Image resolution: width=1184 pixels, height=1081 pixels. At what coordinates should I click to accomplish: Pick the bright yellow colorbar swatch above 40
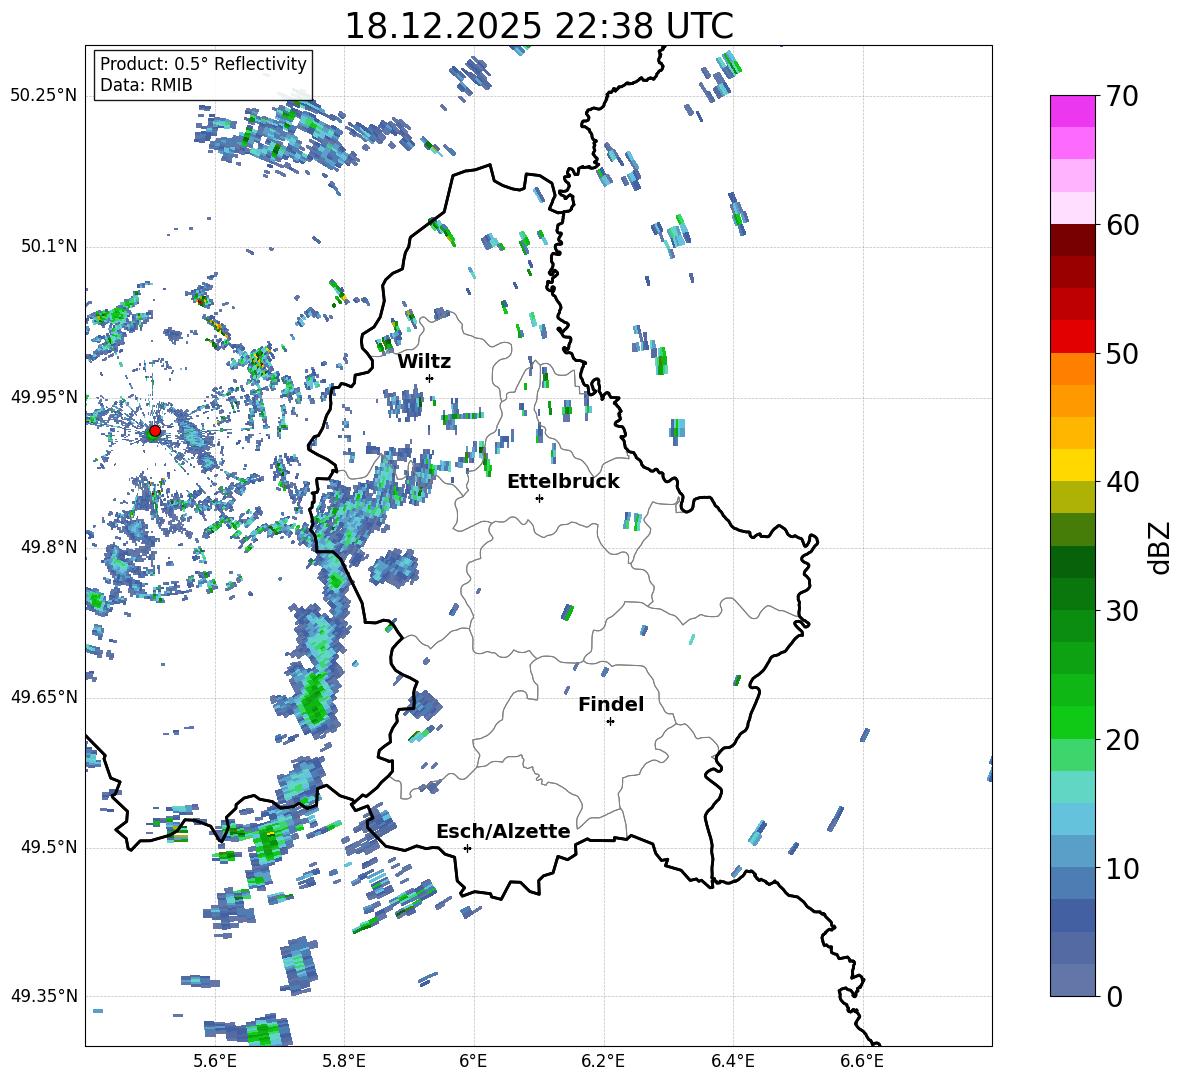pyautogui.click(x=1073, y=465)
